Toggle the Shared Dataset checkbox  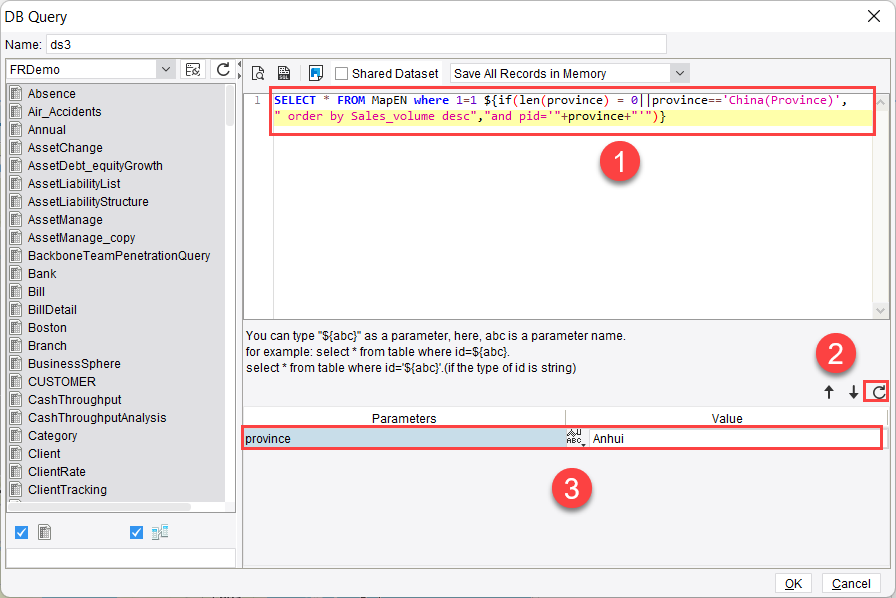point(341,72)
